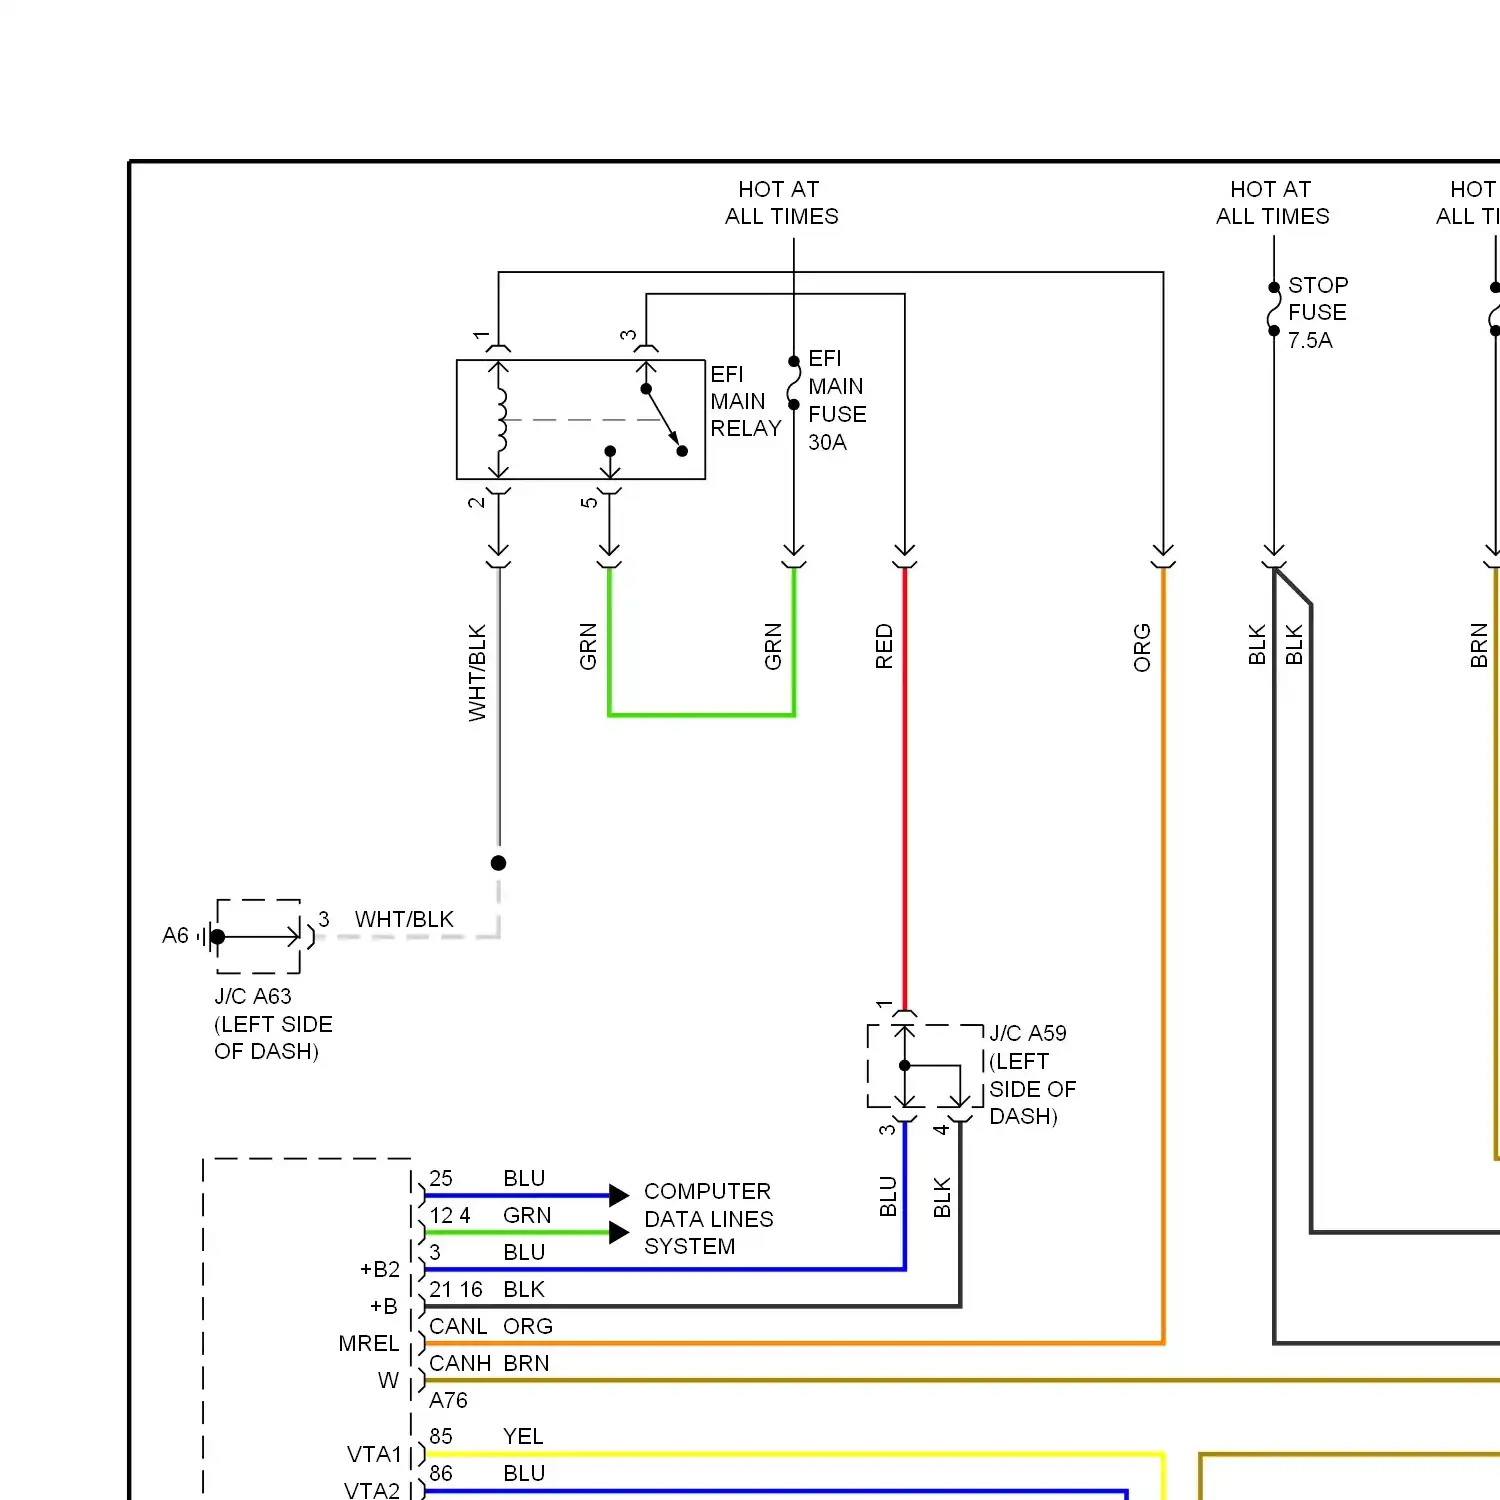1500x1500 pixels.
Task: Click the VTA1 terminal label
Action: coord(374,1454)
